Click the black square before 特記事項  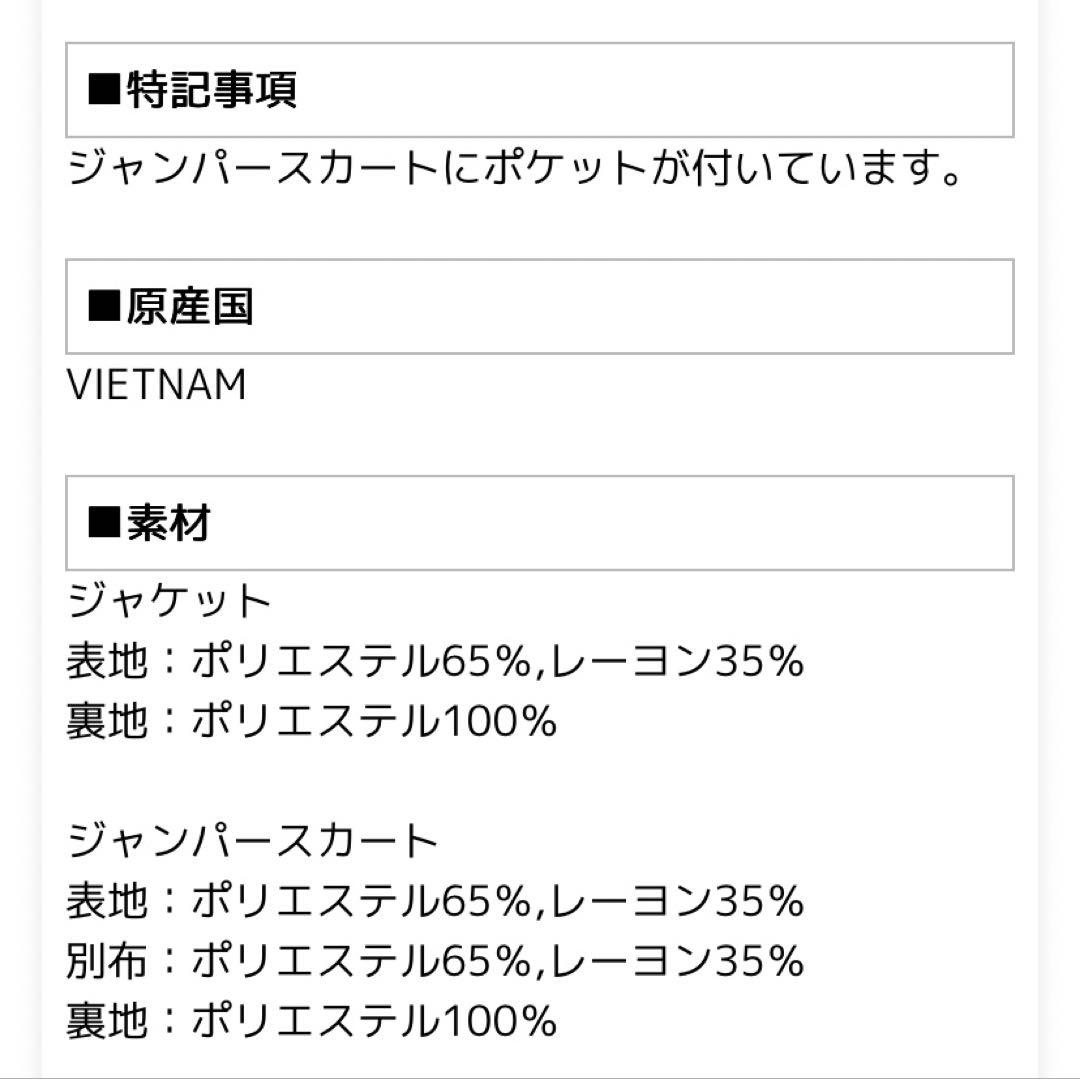104,91
